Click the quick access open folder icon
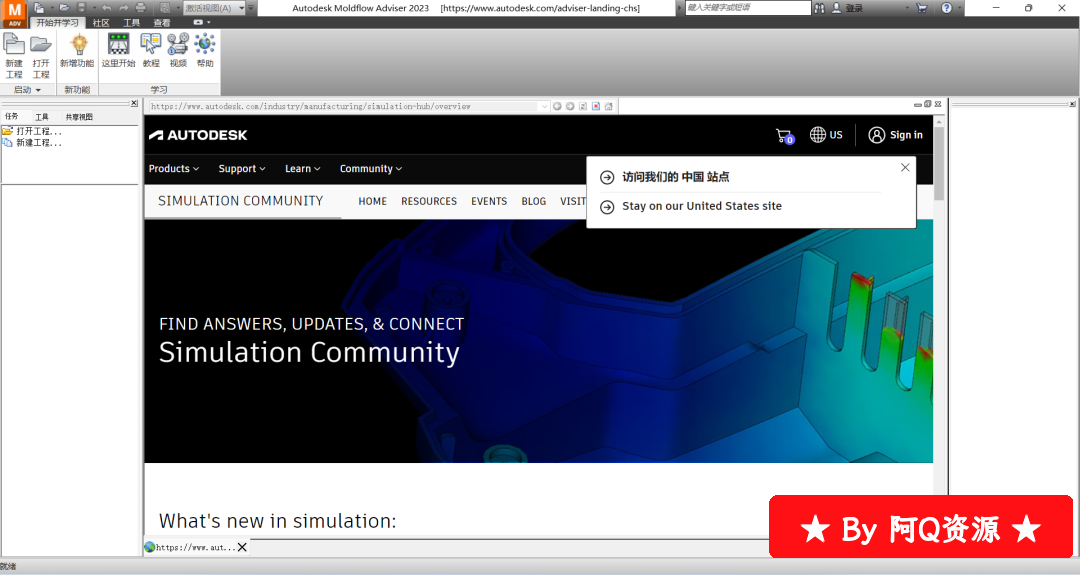 64,8
